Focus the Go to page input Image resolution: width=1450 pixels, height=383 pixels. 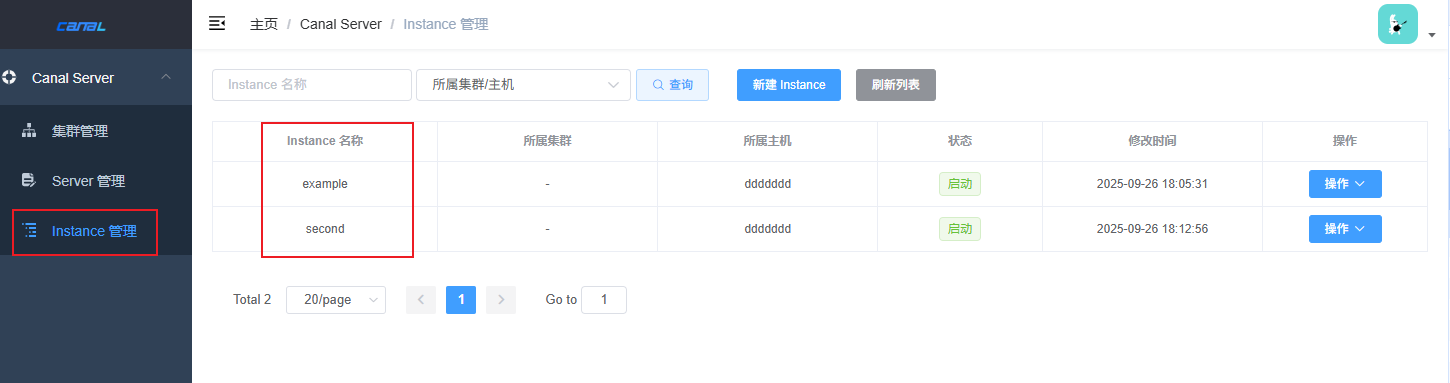coord(604,300)
